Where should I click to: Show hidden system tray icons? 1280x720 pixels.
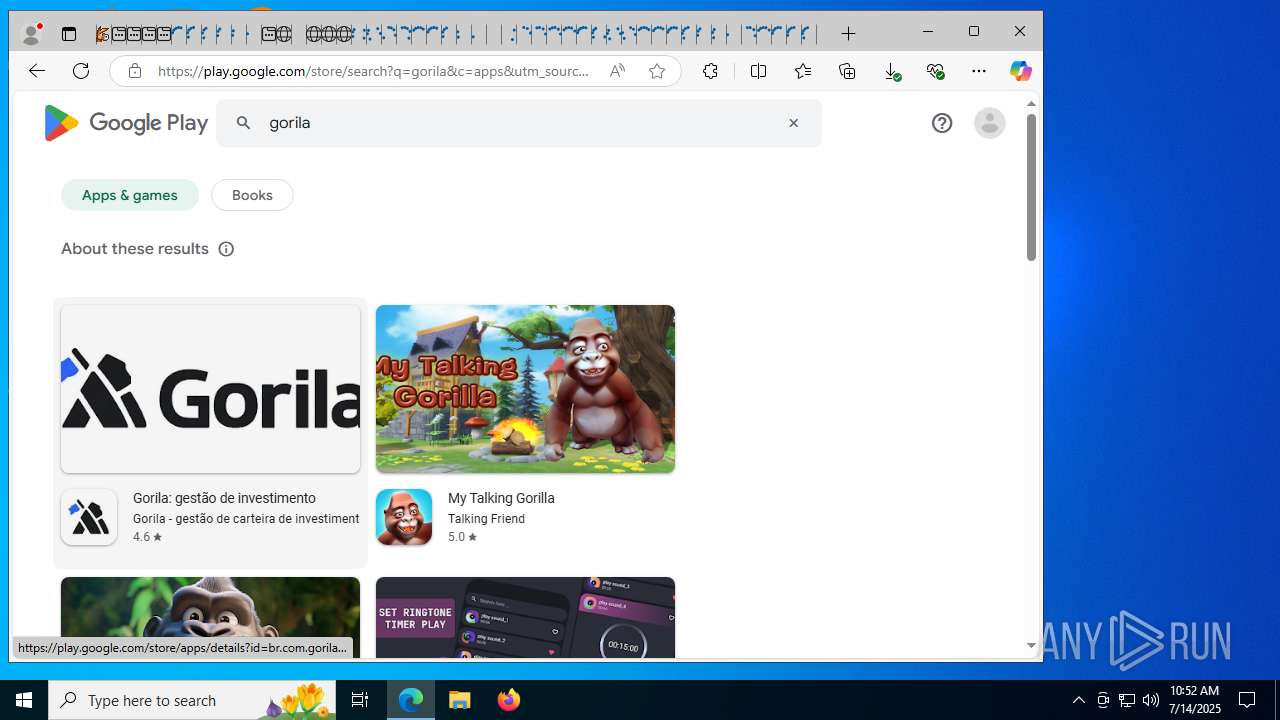tap(1078, 700)
